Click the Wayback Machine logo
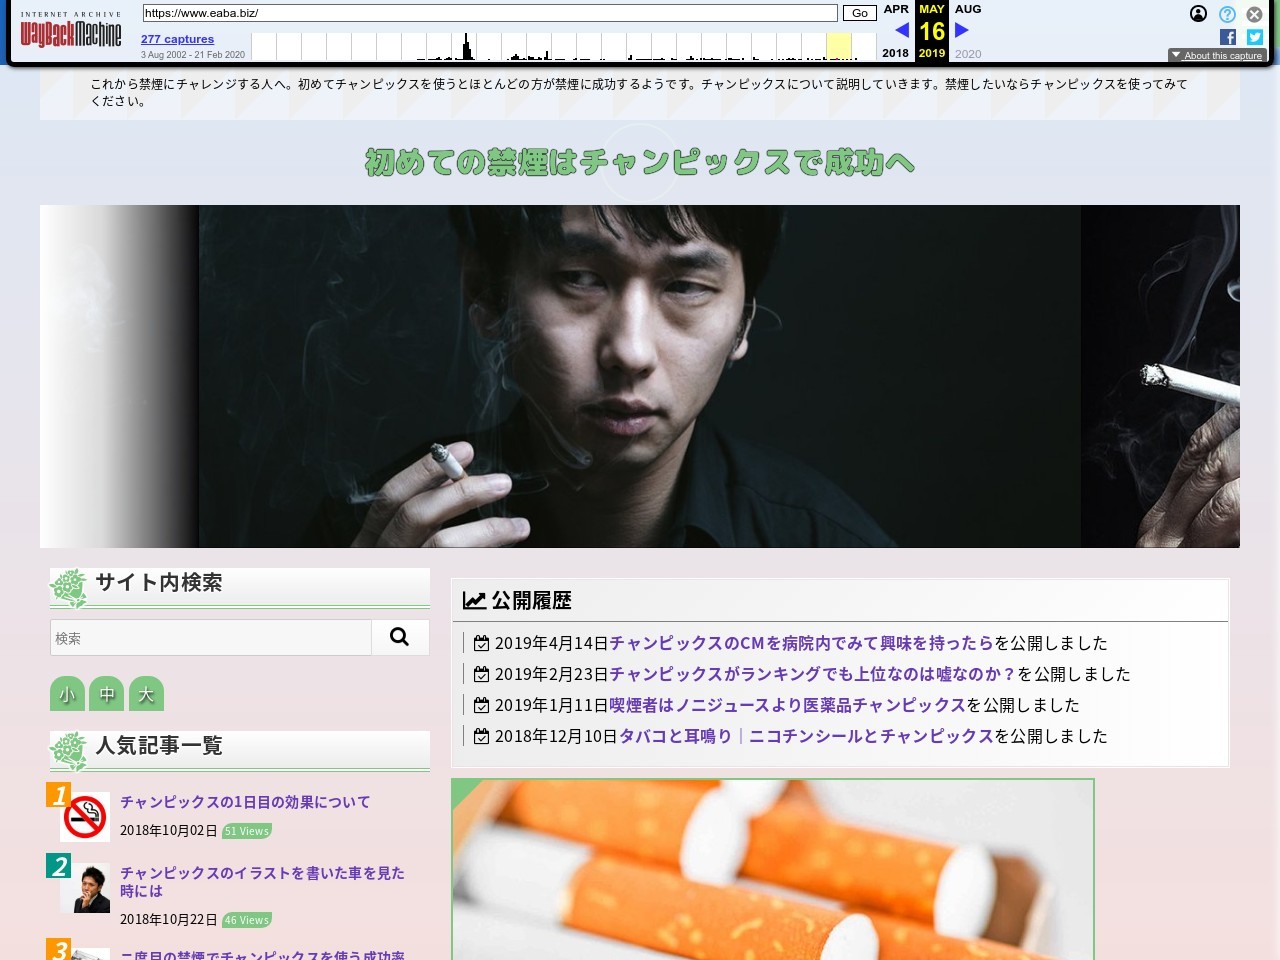1280x960 pixels. coord(71,30)
